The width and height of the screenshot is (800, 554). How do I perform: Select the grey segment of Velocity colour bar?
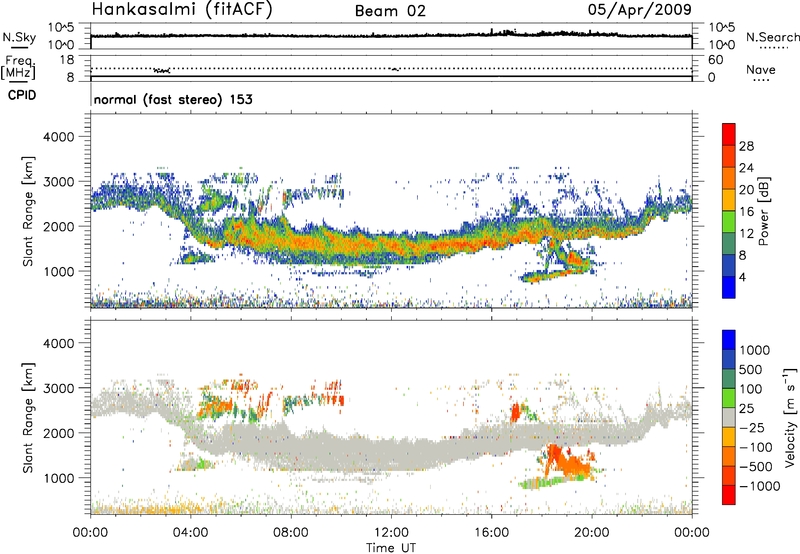pos(729,417)
